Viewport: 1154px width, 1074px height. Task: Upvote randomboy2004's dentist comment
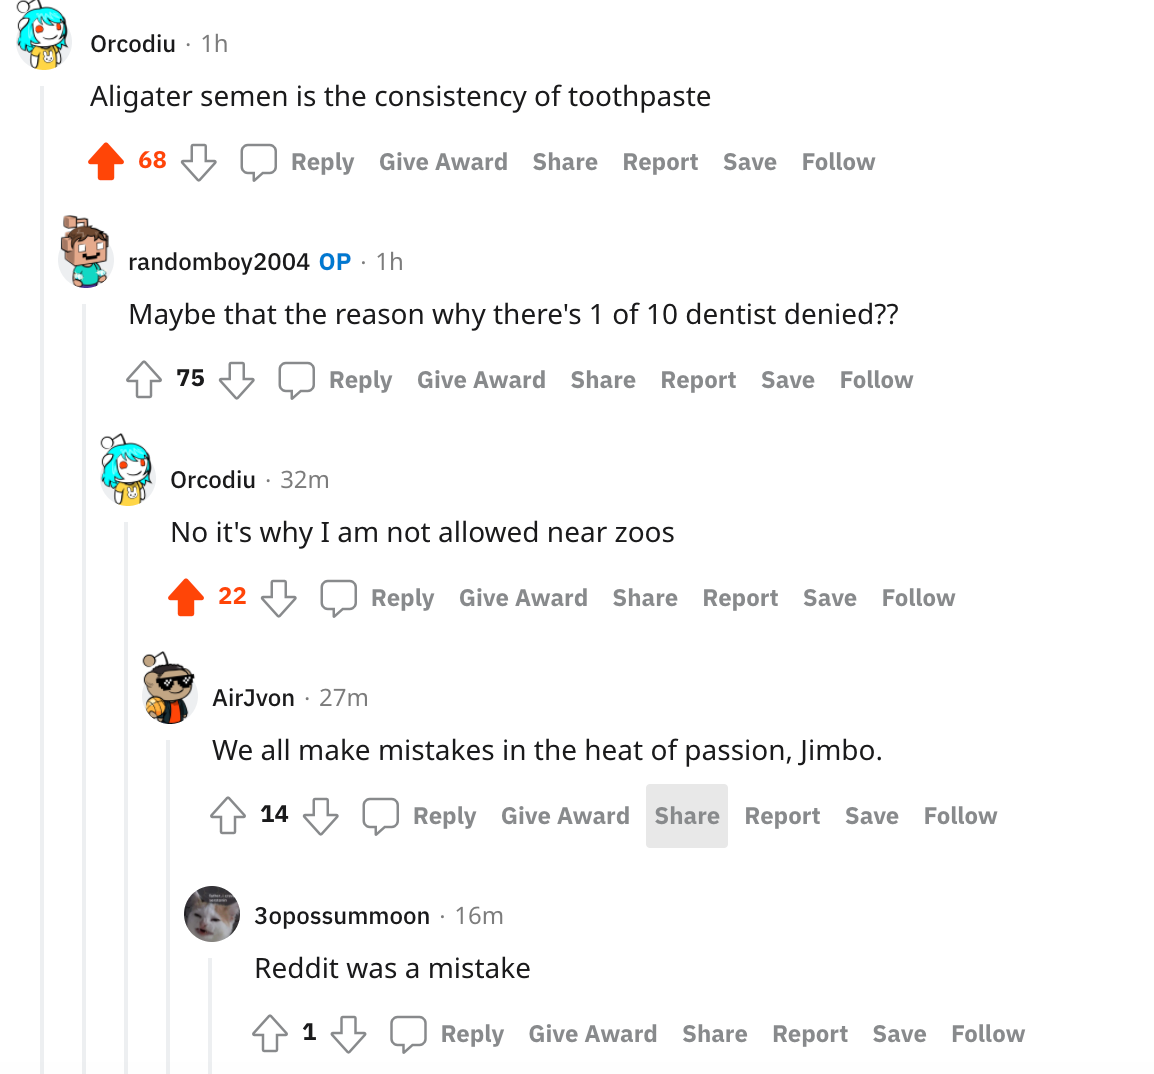[144, 379]
